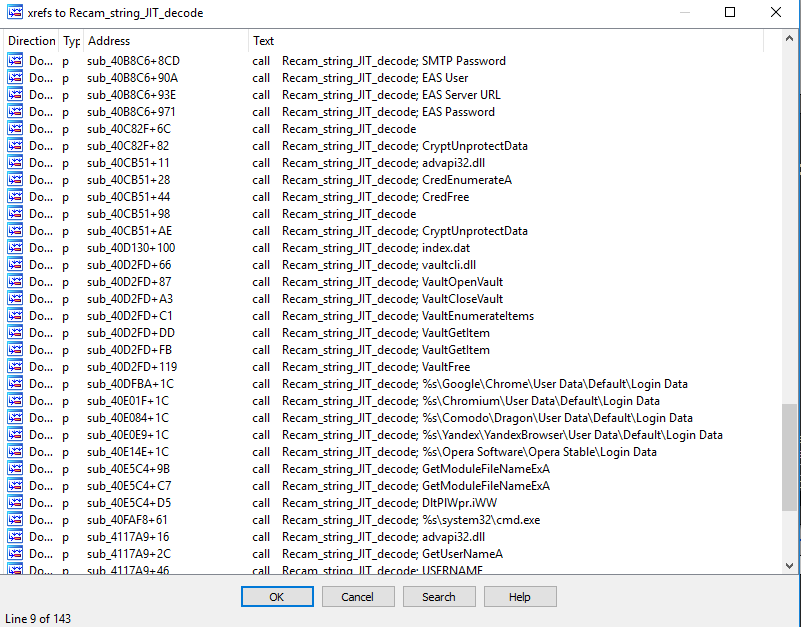The height and width of the screenshot is (627, 801).
Task: Click the xref icon beside sub_40D2FD+87
Action: [x=15, y=281]
